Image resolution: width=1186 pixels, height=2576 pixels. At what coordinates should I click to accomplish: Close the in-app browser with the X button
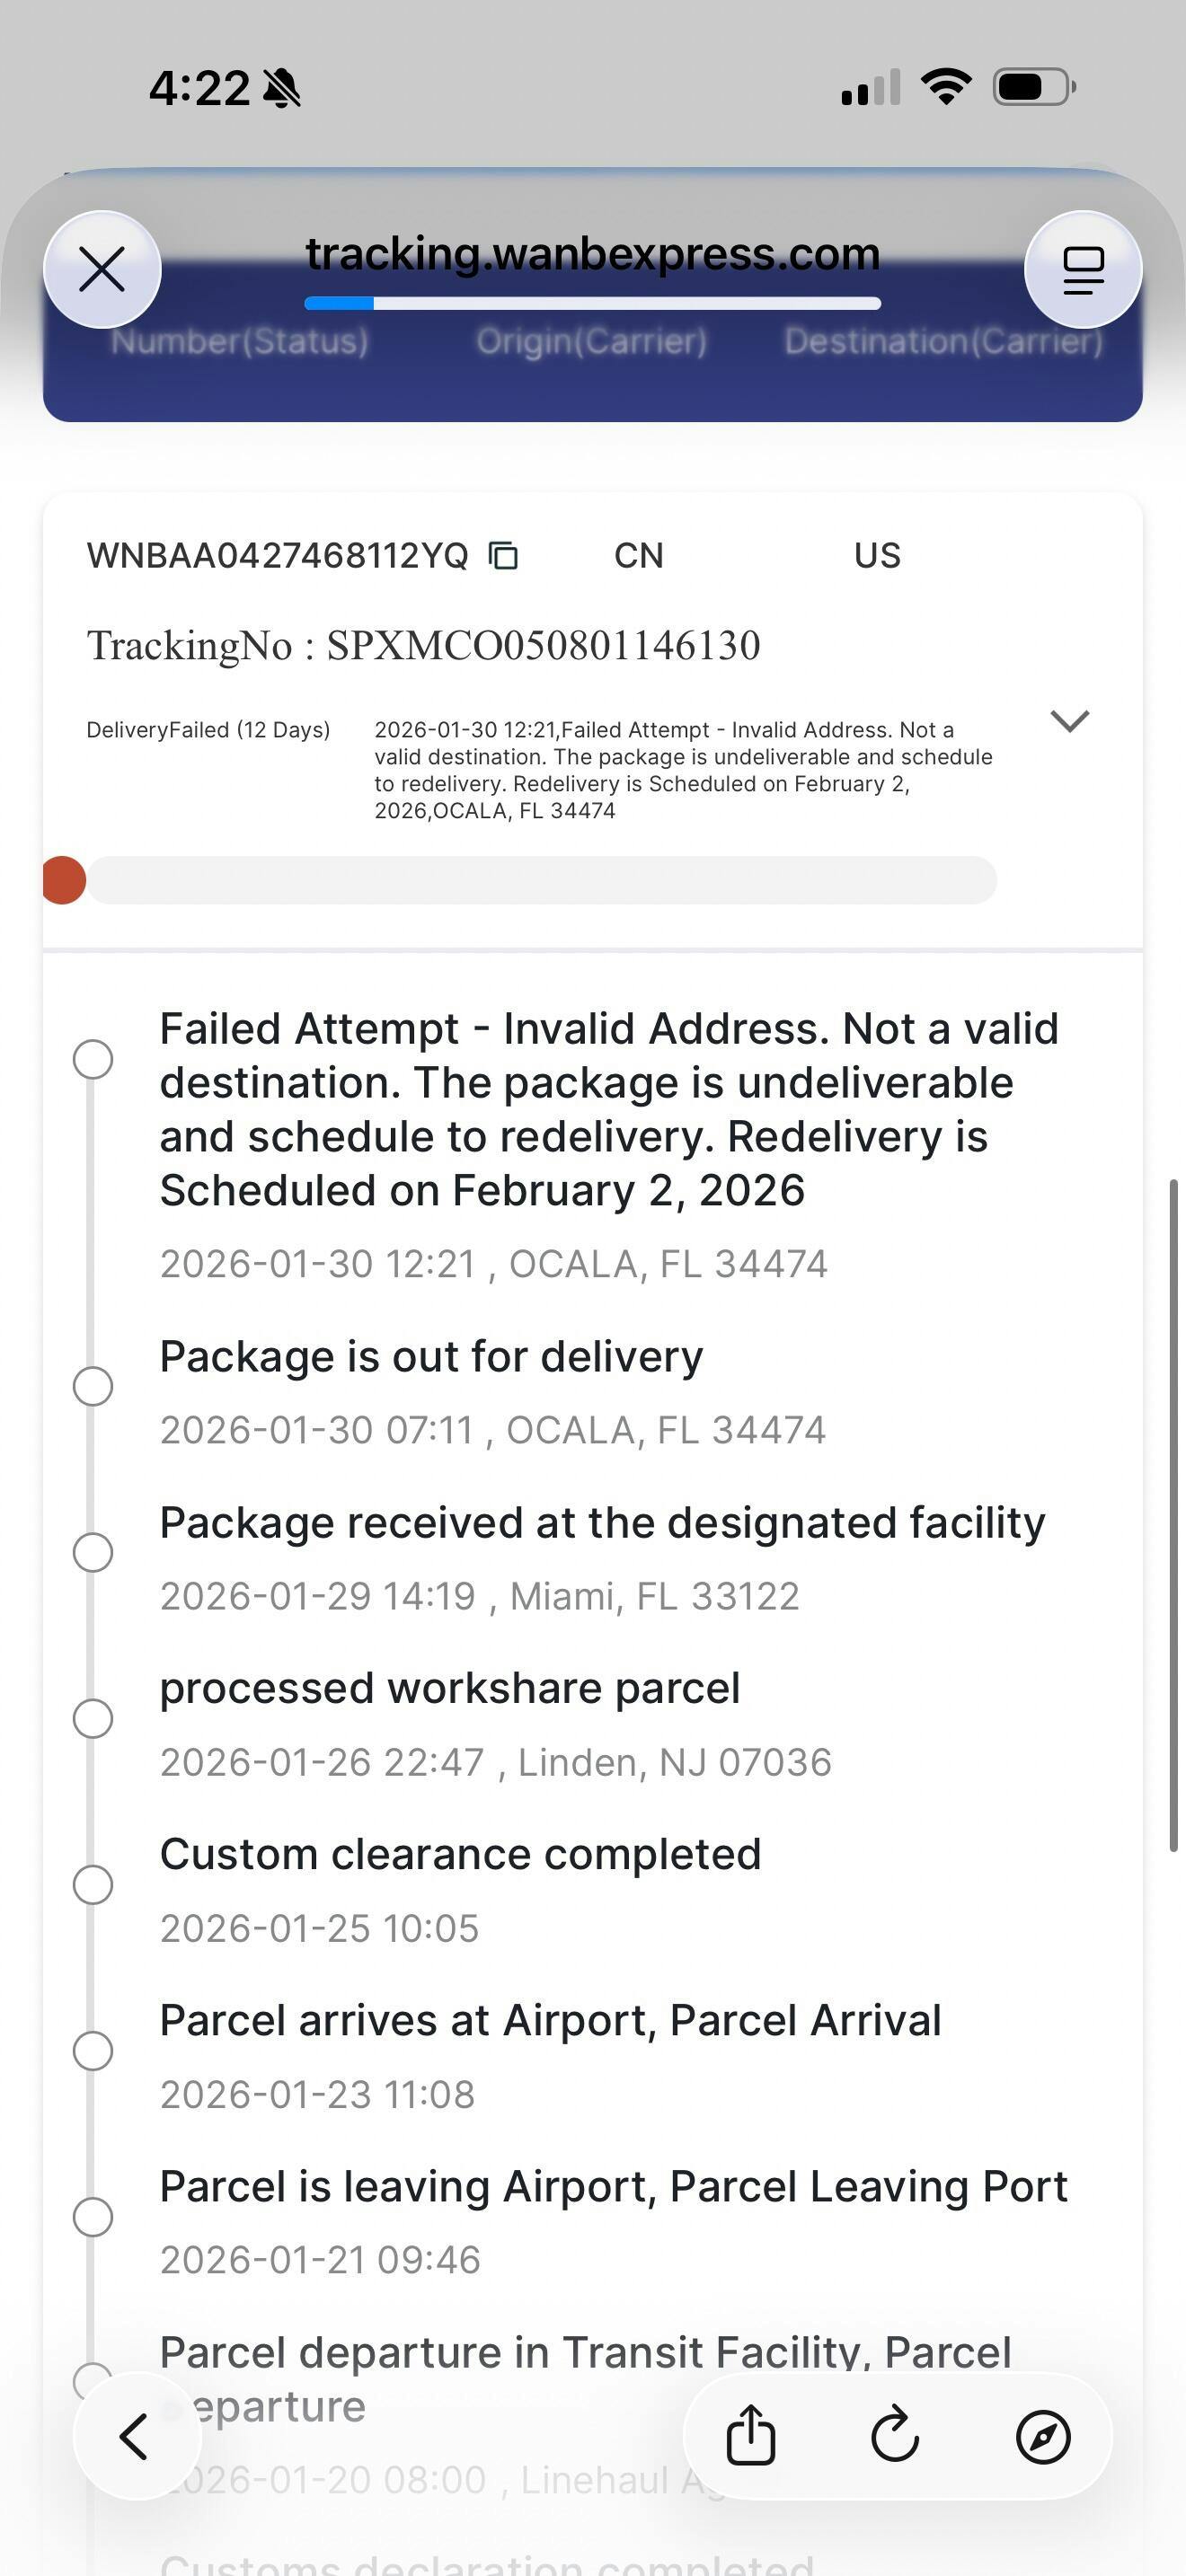click(102, 270)
